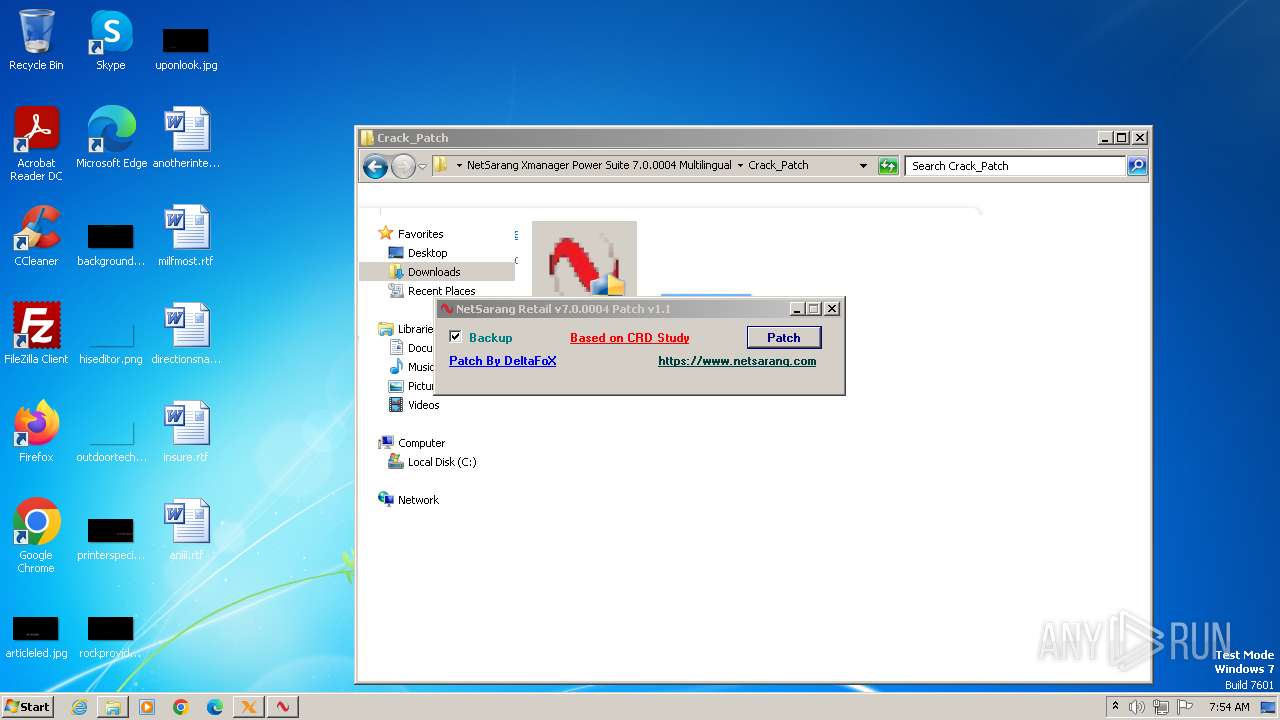Toggle the Backup checkbox
Image resolution: width=1280 pixels, height=720 pixels.
(456, 337)
